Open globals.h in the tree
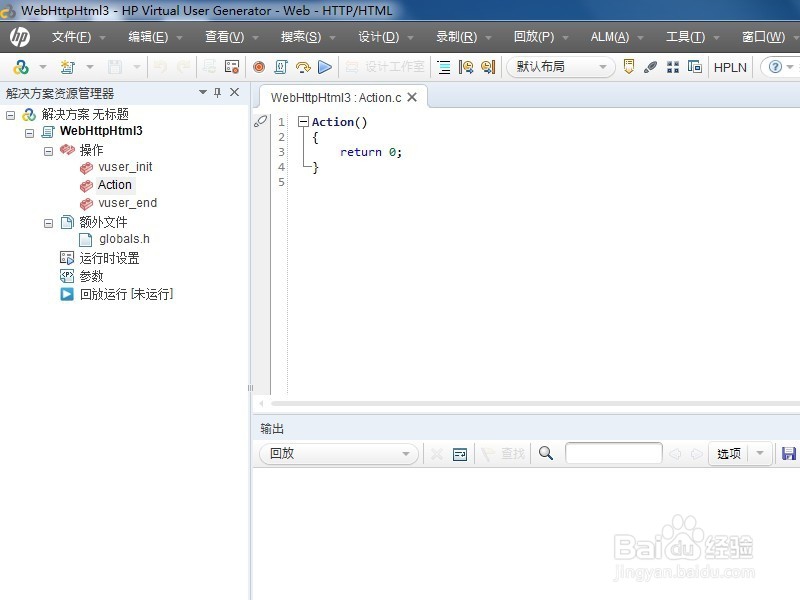Screen dimensions: 800x600 (x=124, y=239)
